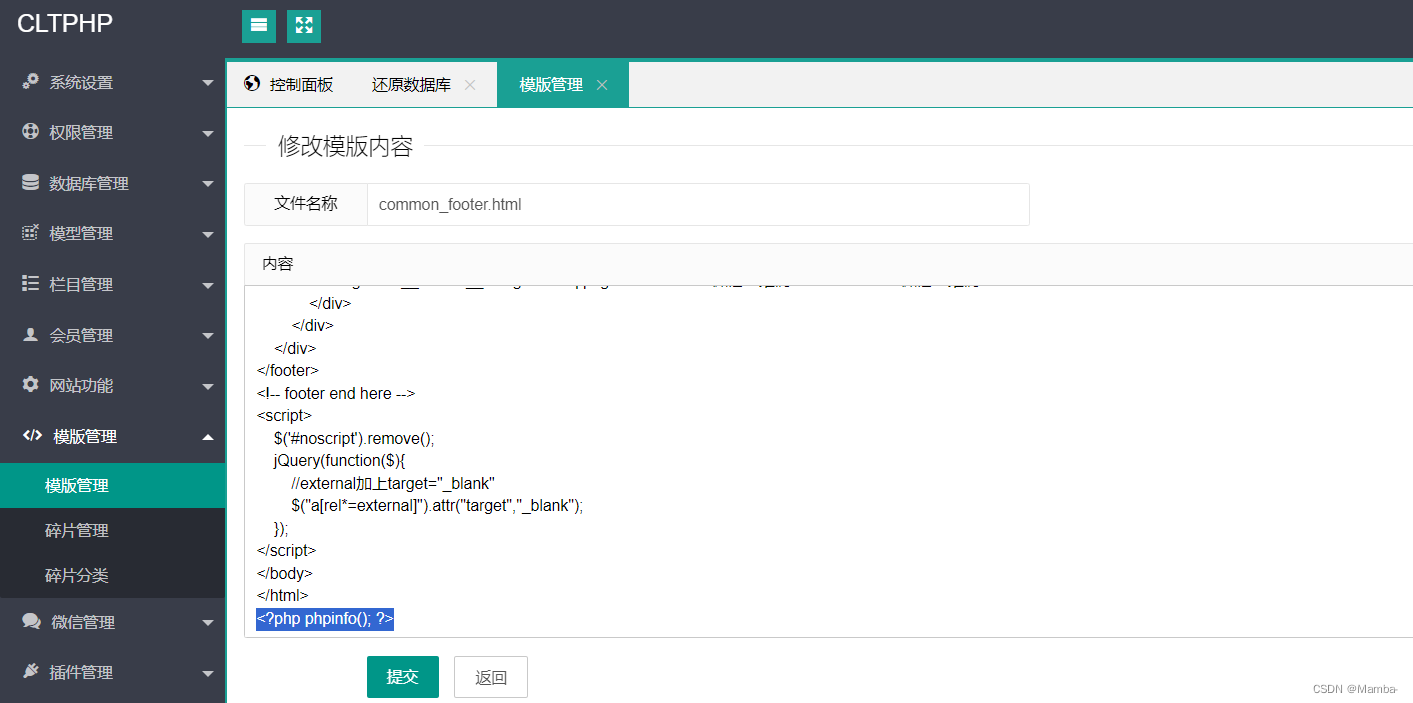The image size is (1413, 703).
Task: Close the 模版管理 tab
Action: (x=602, y=85)
